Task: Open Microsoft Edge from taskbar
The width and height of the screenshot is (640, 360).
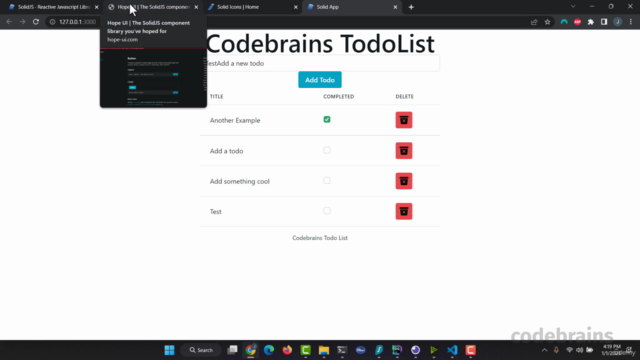Action: pos(269,350)
